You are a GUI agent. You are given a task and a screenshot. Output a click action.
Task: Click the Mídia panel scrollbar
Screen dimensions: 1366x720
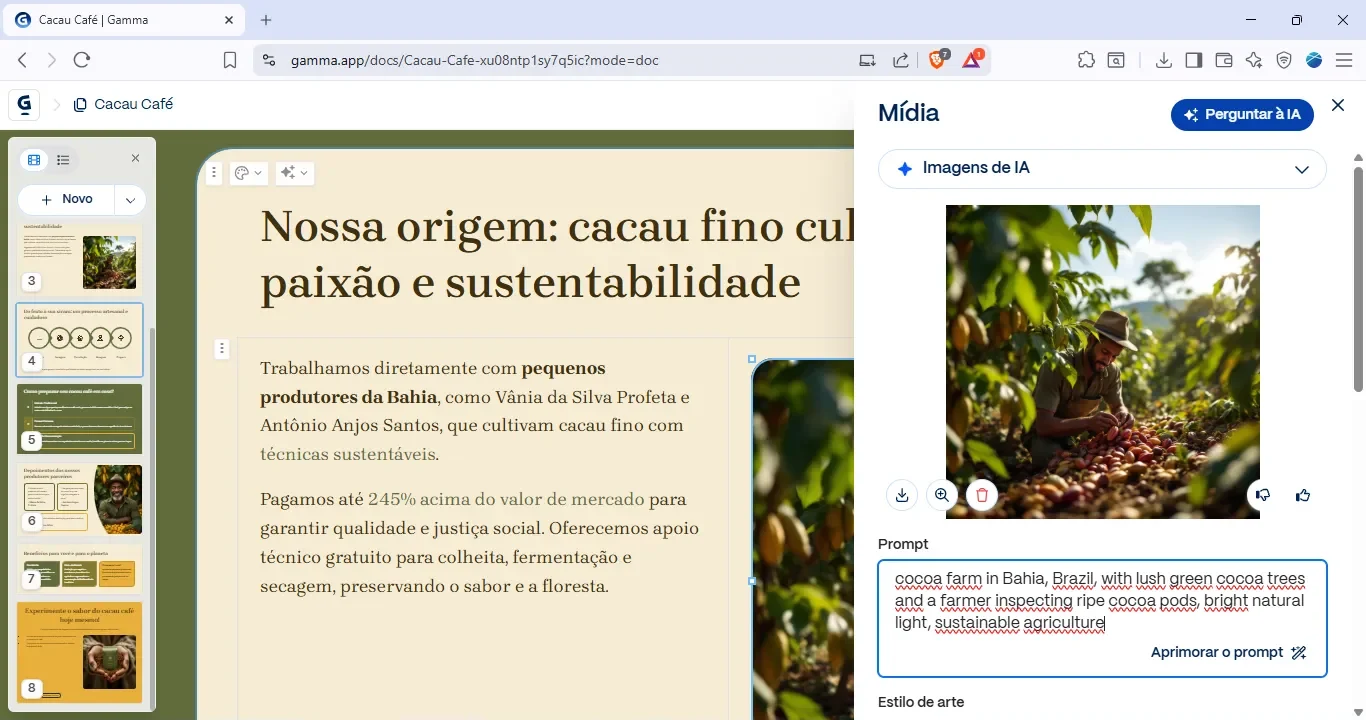1358,280
